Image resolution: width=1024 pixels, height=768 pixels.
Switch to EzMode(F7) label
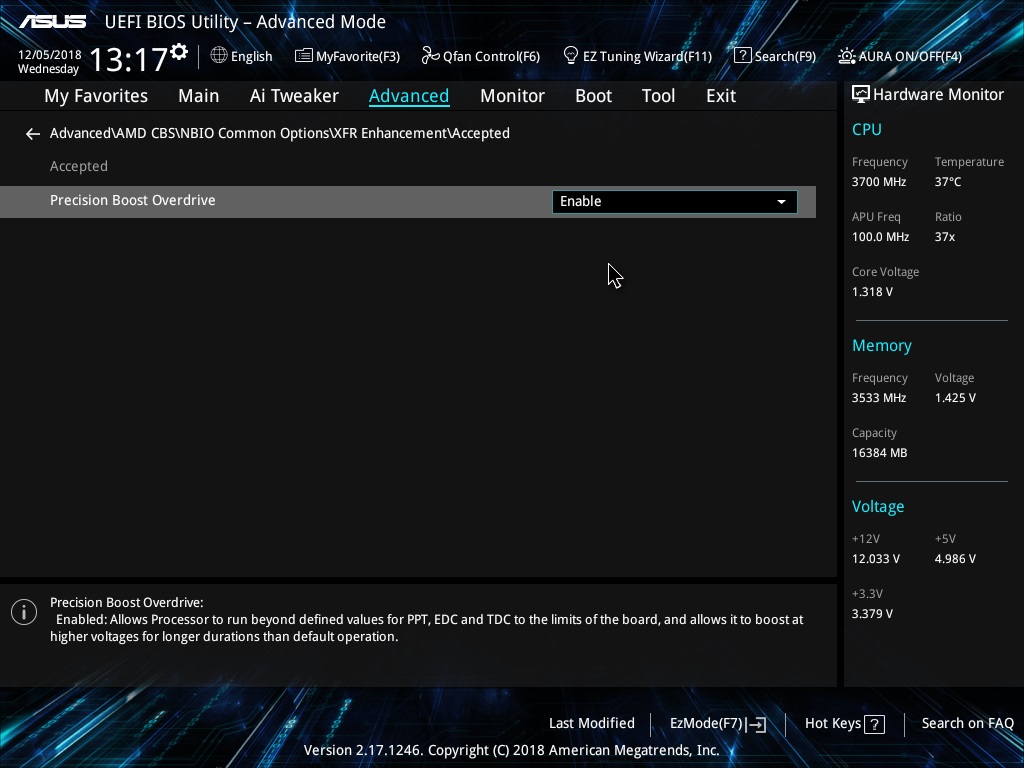point(707,724)
